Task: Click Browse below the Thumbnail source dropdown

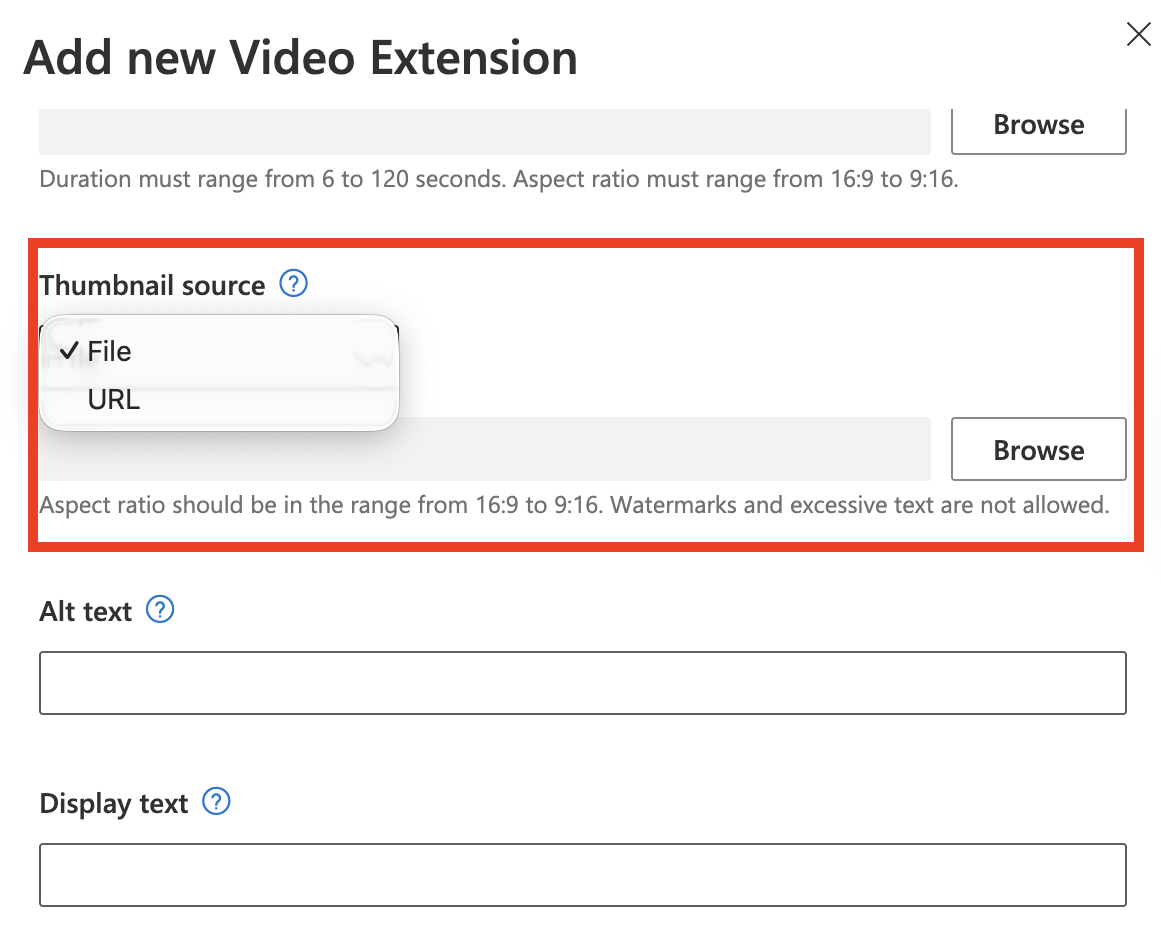Action: click(x=1038, y=450)
